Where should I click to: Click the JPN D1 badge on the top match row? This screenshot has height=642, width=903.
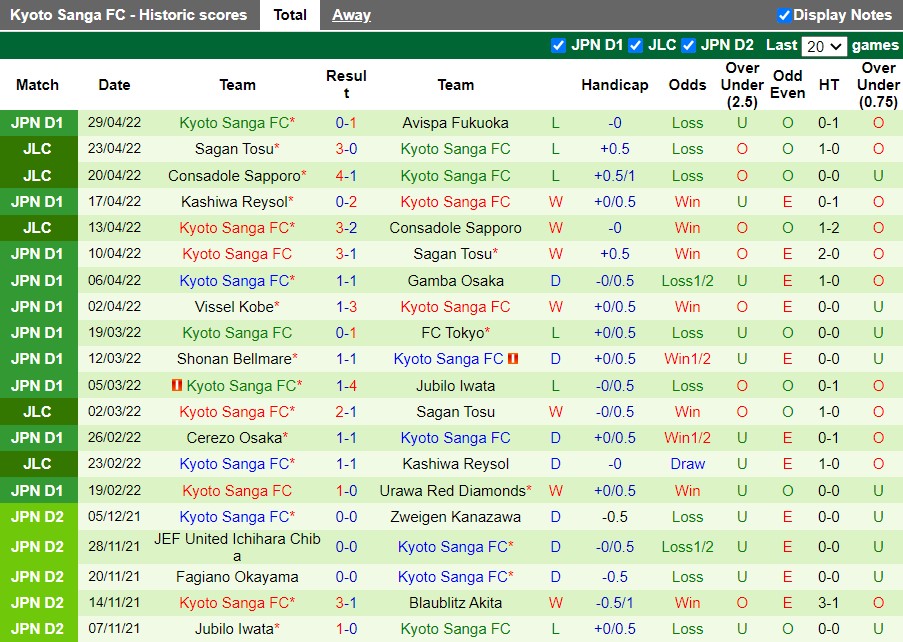(x=38, y=123)
